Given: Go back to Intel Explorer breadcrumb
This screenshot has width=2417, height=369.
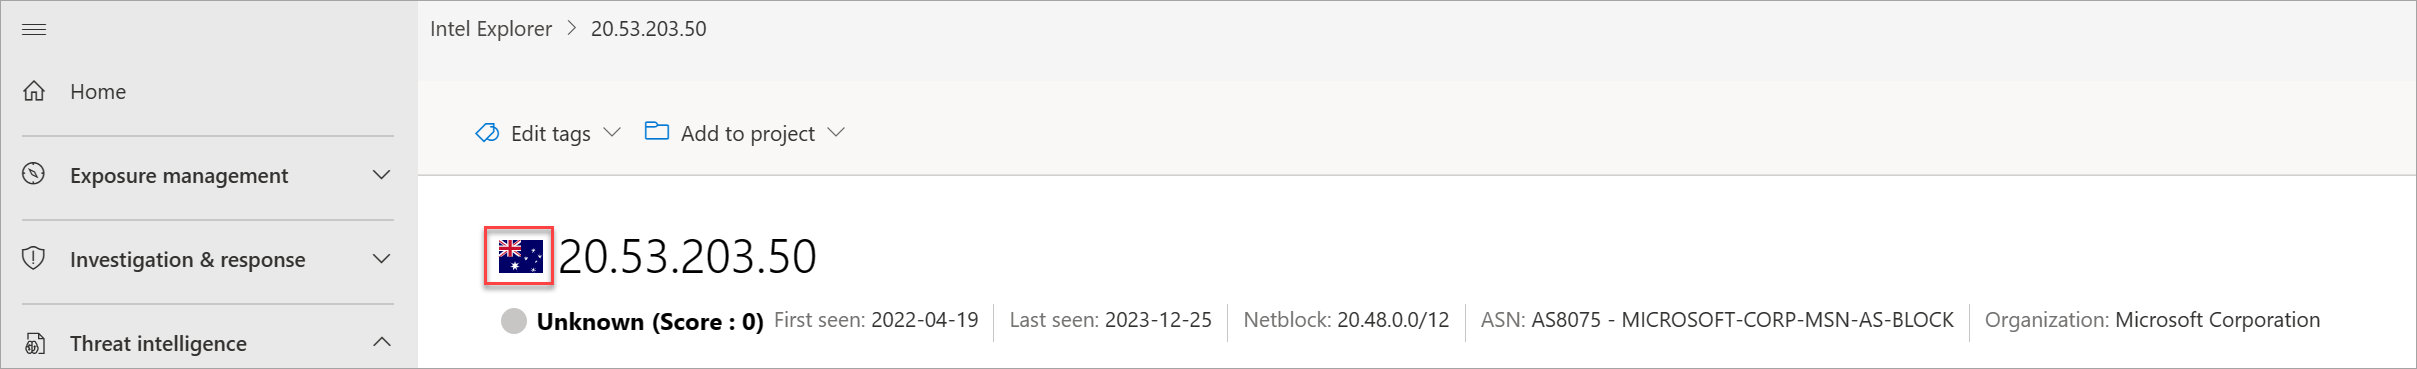Looking at the screenshot, I should pyautogui.click(x=491, y=29).
